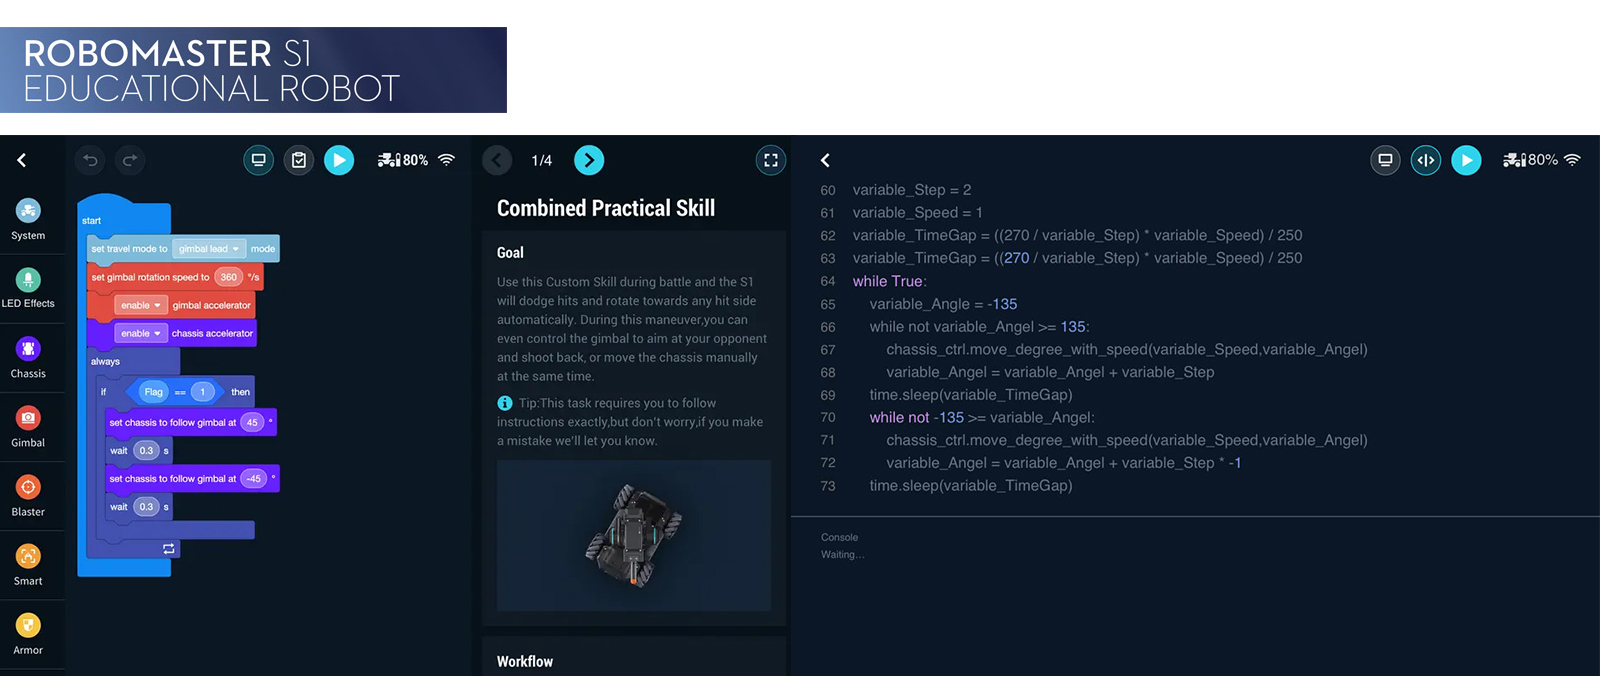Go to next tutorial page
1600x676 pixels.
click(589, 160)
